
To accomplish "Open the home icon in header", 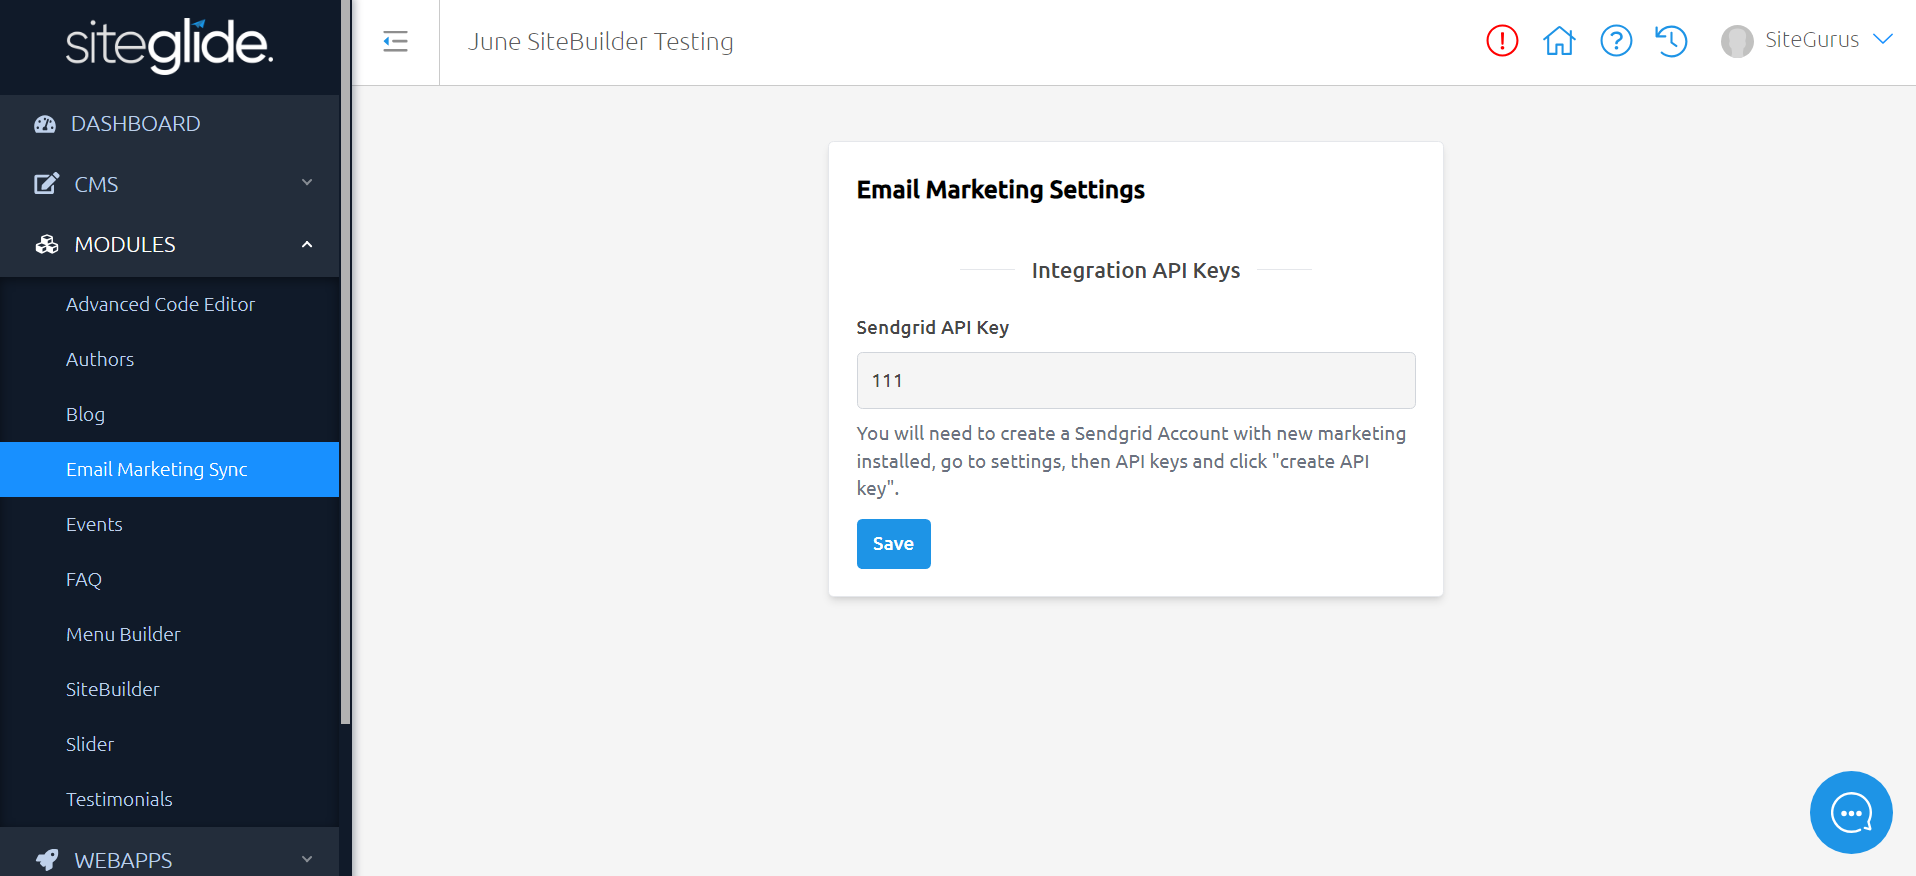I will (x=1559, y=41).
